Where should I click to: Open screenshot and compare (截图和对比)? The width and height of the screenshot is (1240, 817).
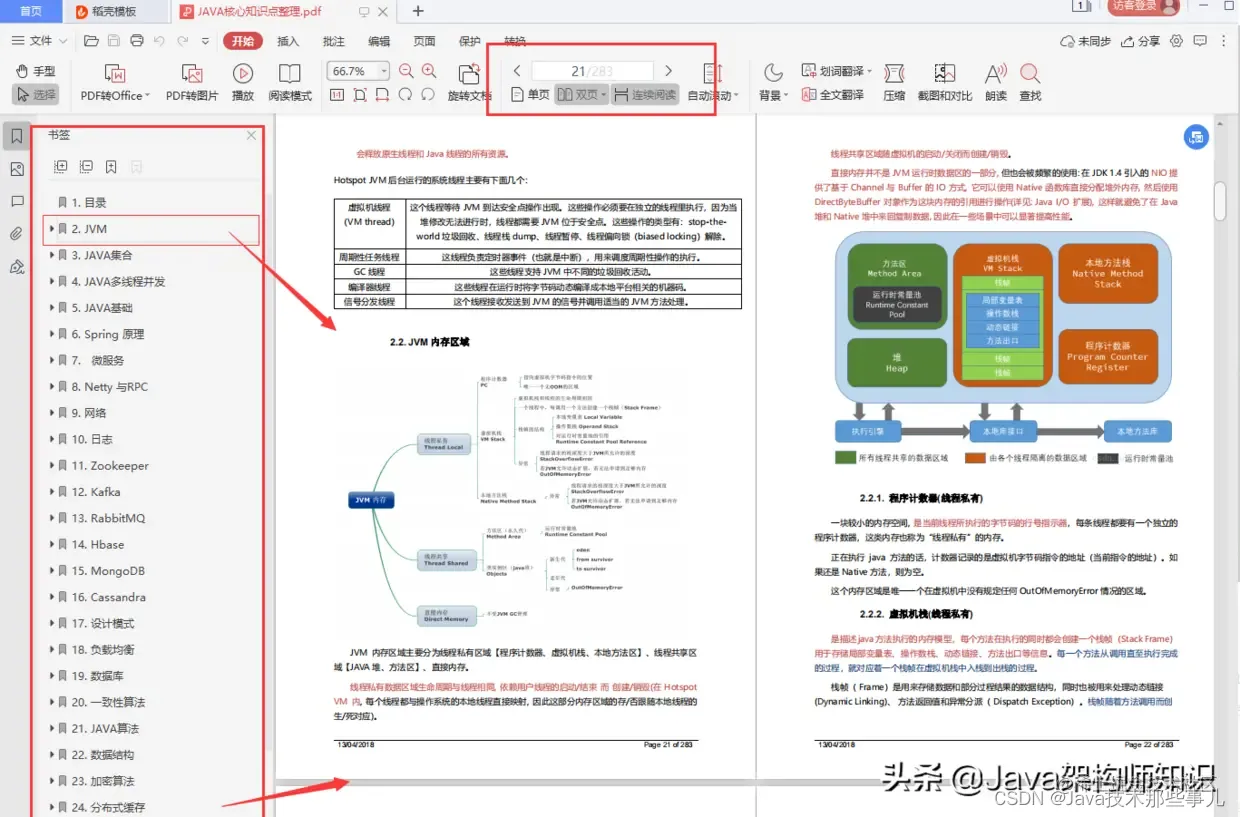coord(945,83)
